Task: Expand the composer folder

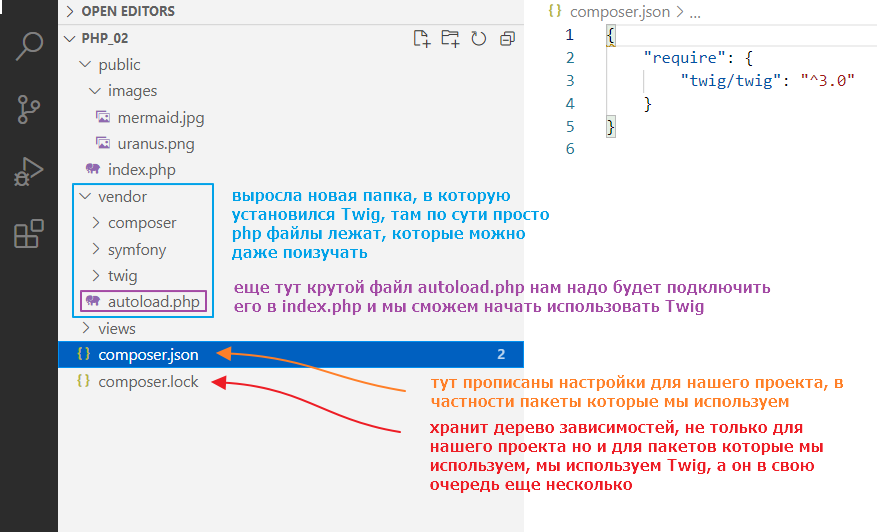Action: [142, 223]
